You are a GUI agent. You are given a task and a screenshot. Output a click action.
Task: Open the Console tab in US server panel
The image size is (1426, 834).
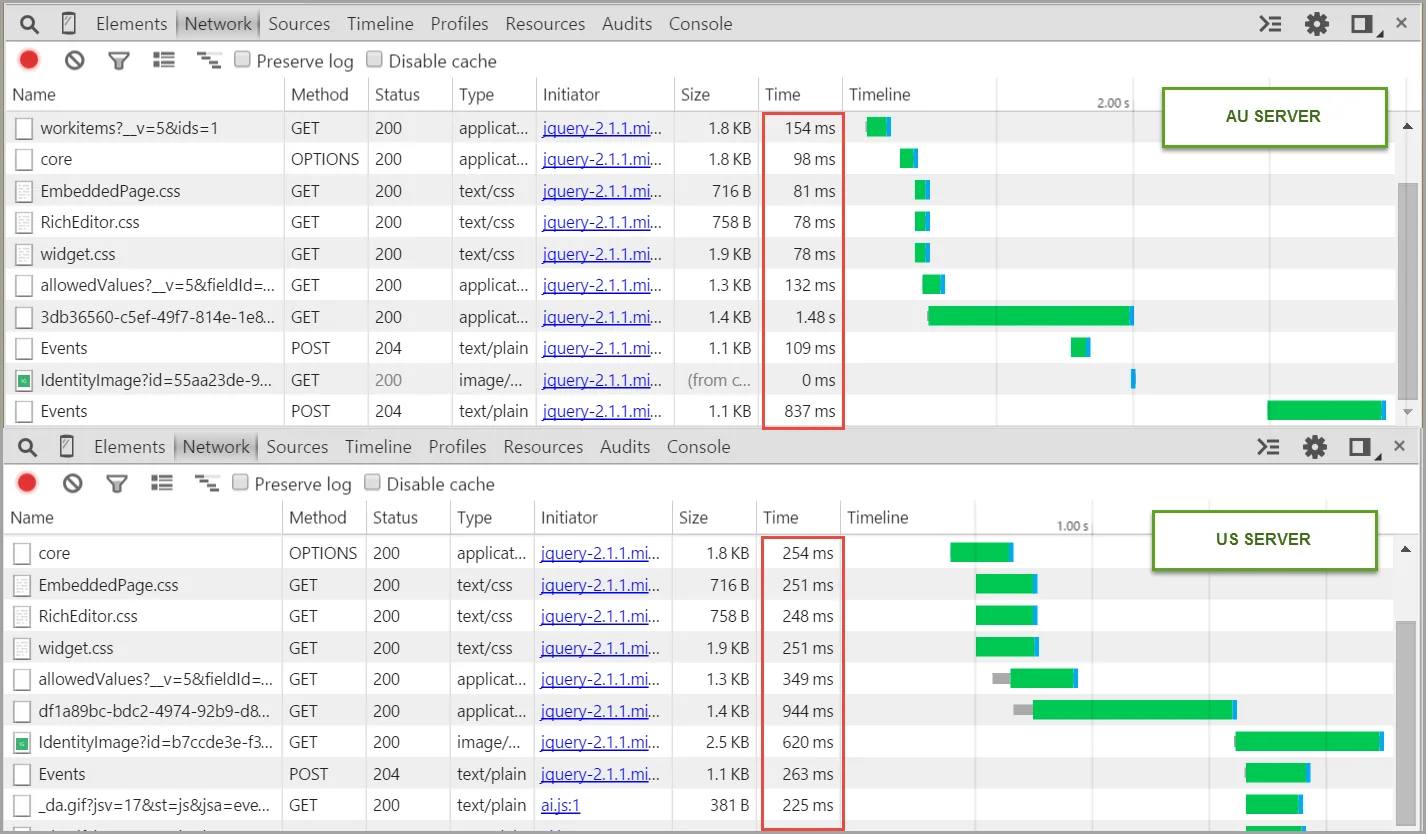point(699,447)
